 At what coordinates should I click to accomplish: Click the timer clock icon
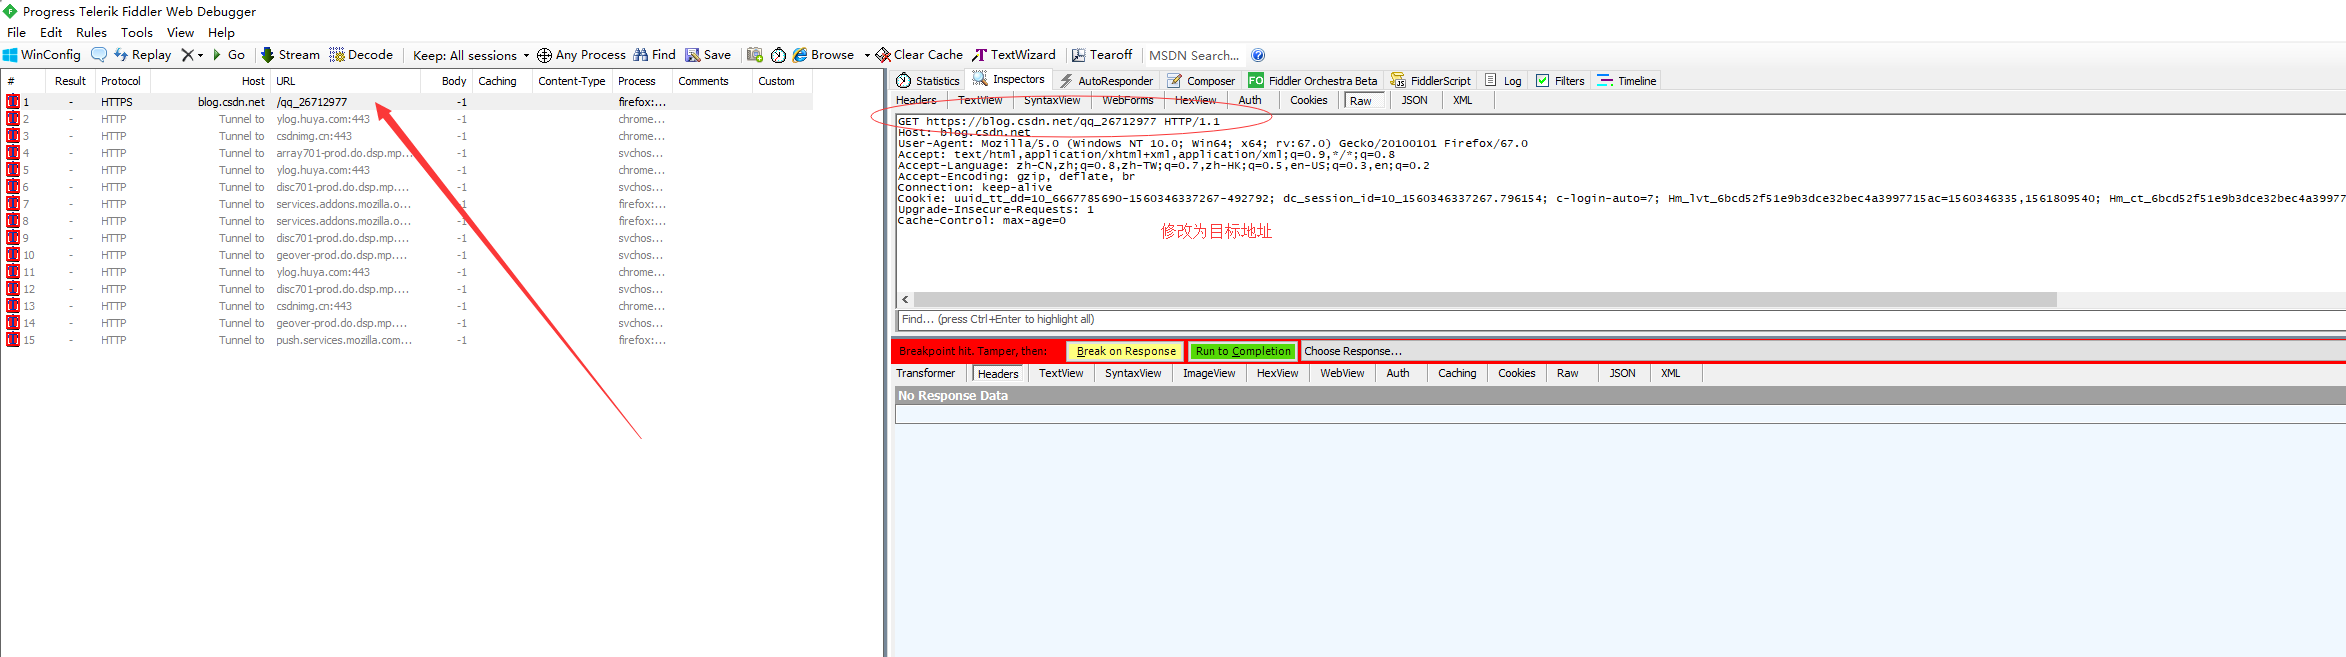(x=778, y=55)
